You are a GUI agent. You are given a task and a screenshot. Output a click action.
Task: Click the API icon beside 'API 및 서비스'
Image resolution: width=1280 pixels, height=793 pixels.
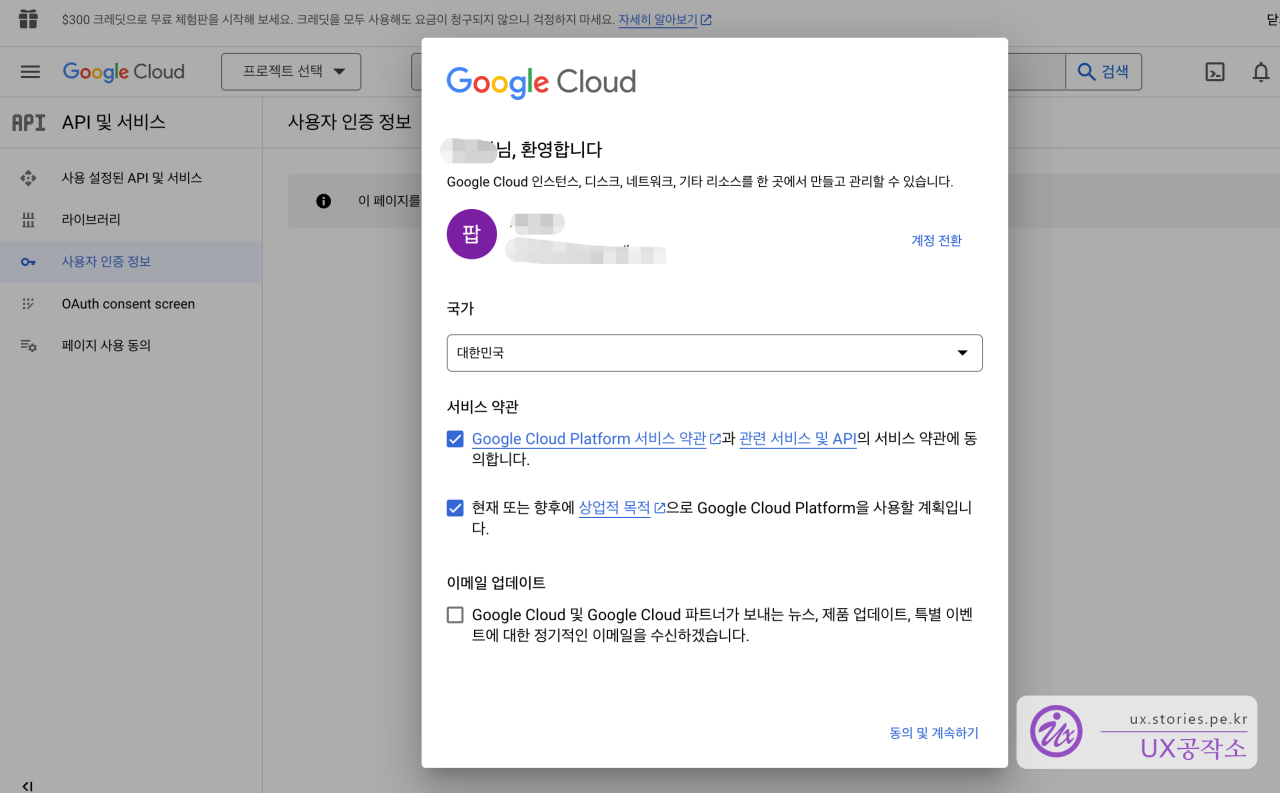pyautogui.click(x=28, y=122)
